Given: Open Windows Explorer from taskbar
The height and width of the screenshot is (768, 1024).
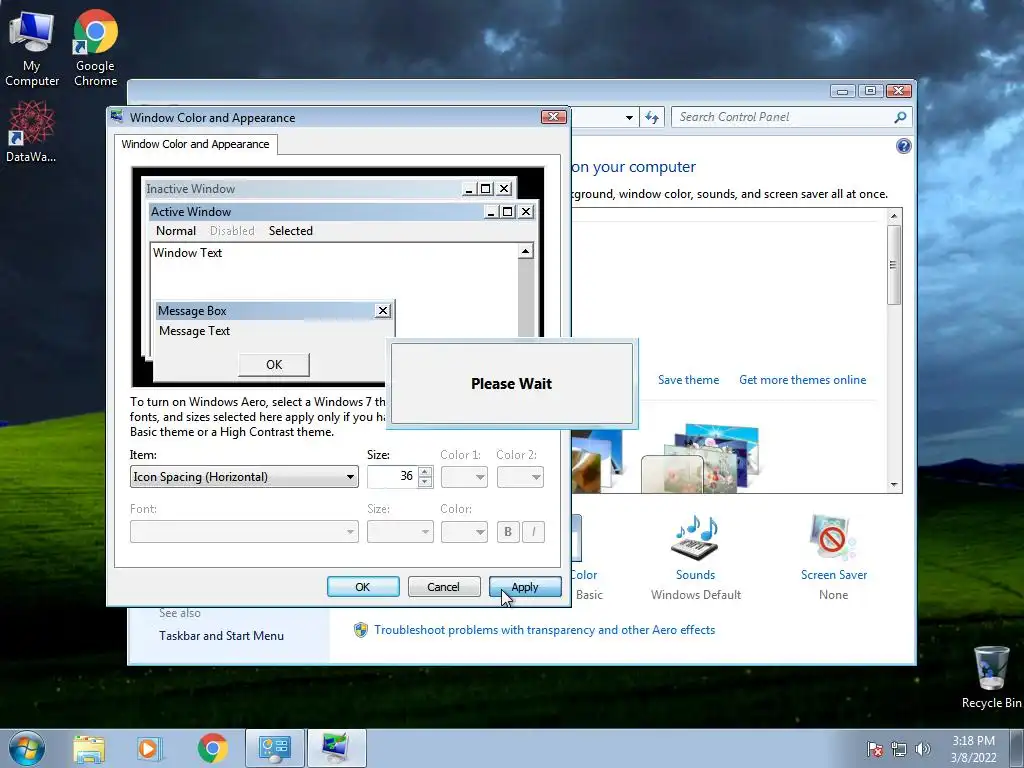Looking at the screenshot, I should pyautogui.click(x=89, y=748).
